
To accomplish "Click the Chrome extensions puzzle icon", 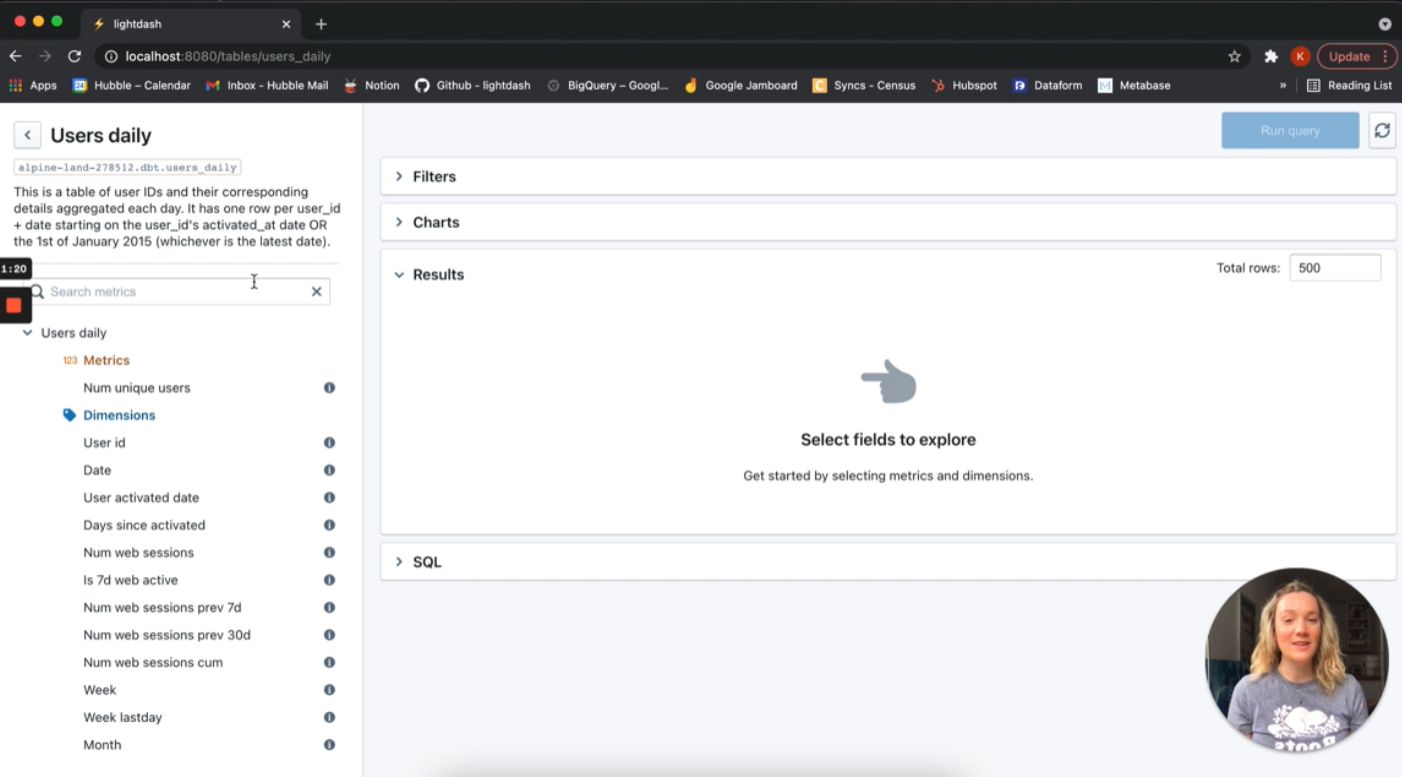I will (x=1271, y=56).
